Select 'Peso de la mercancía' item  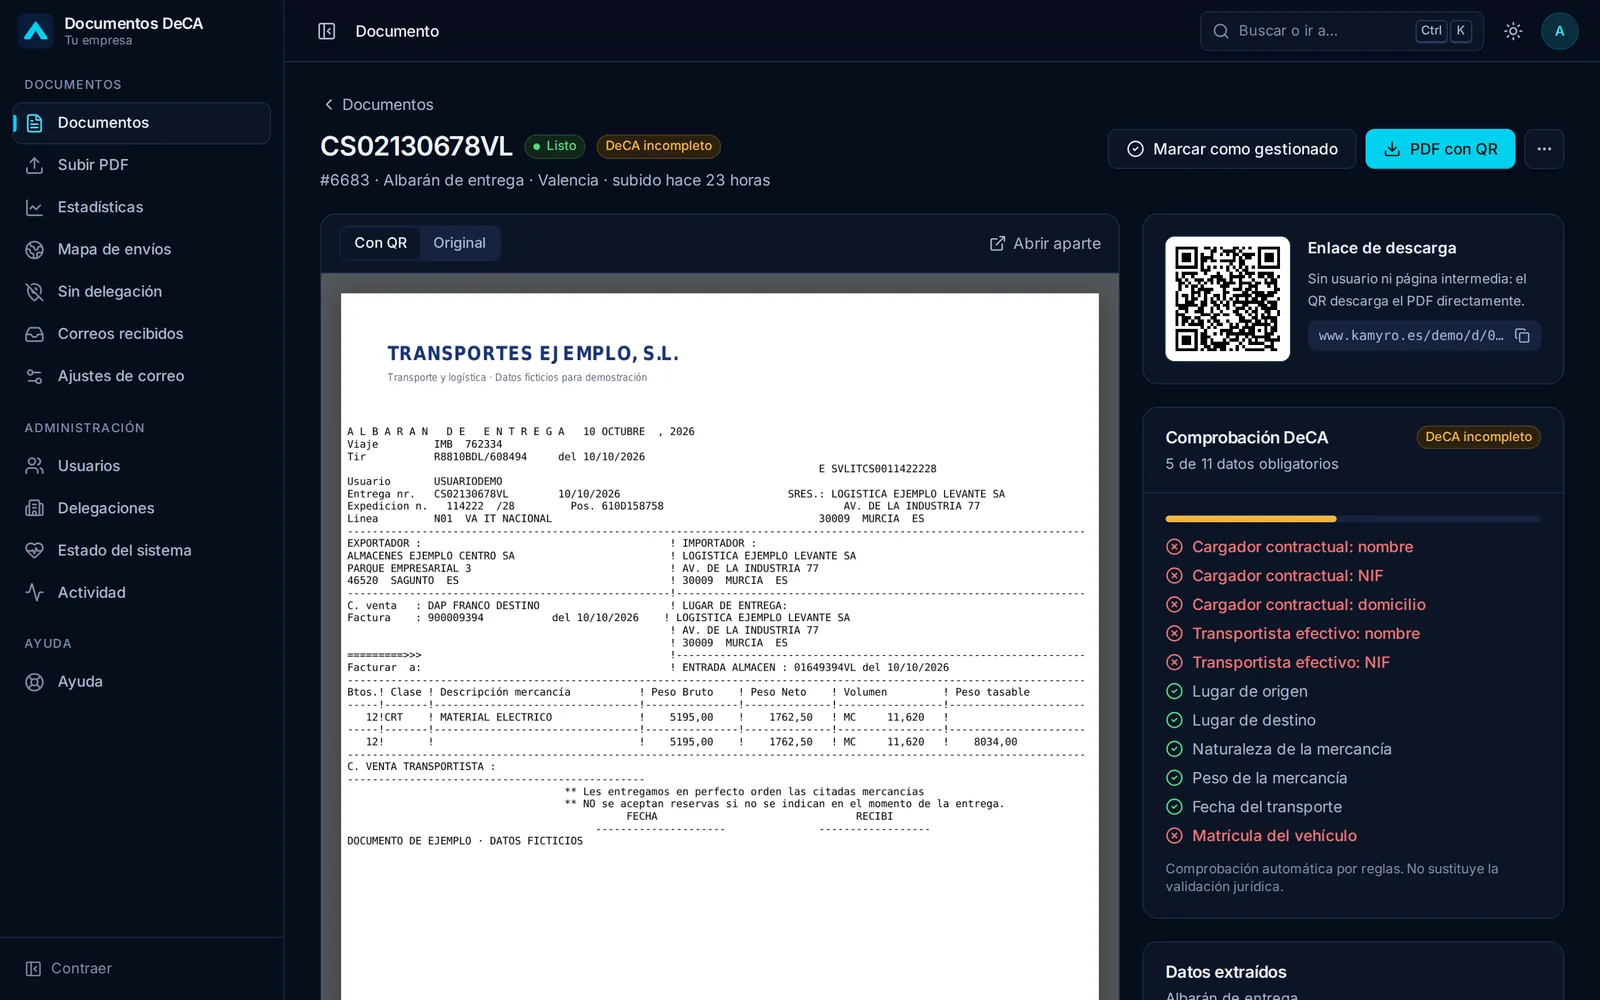click(1256, 778)
